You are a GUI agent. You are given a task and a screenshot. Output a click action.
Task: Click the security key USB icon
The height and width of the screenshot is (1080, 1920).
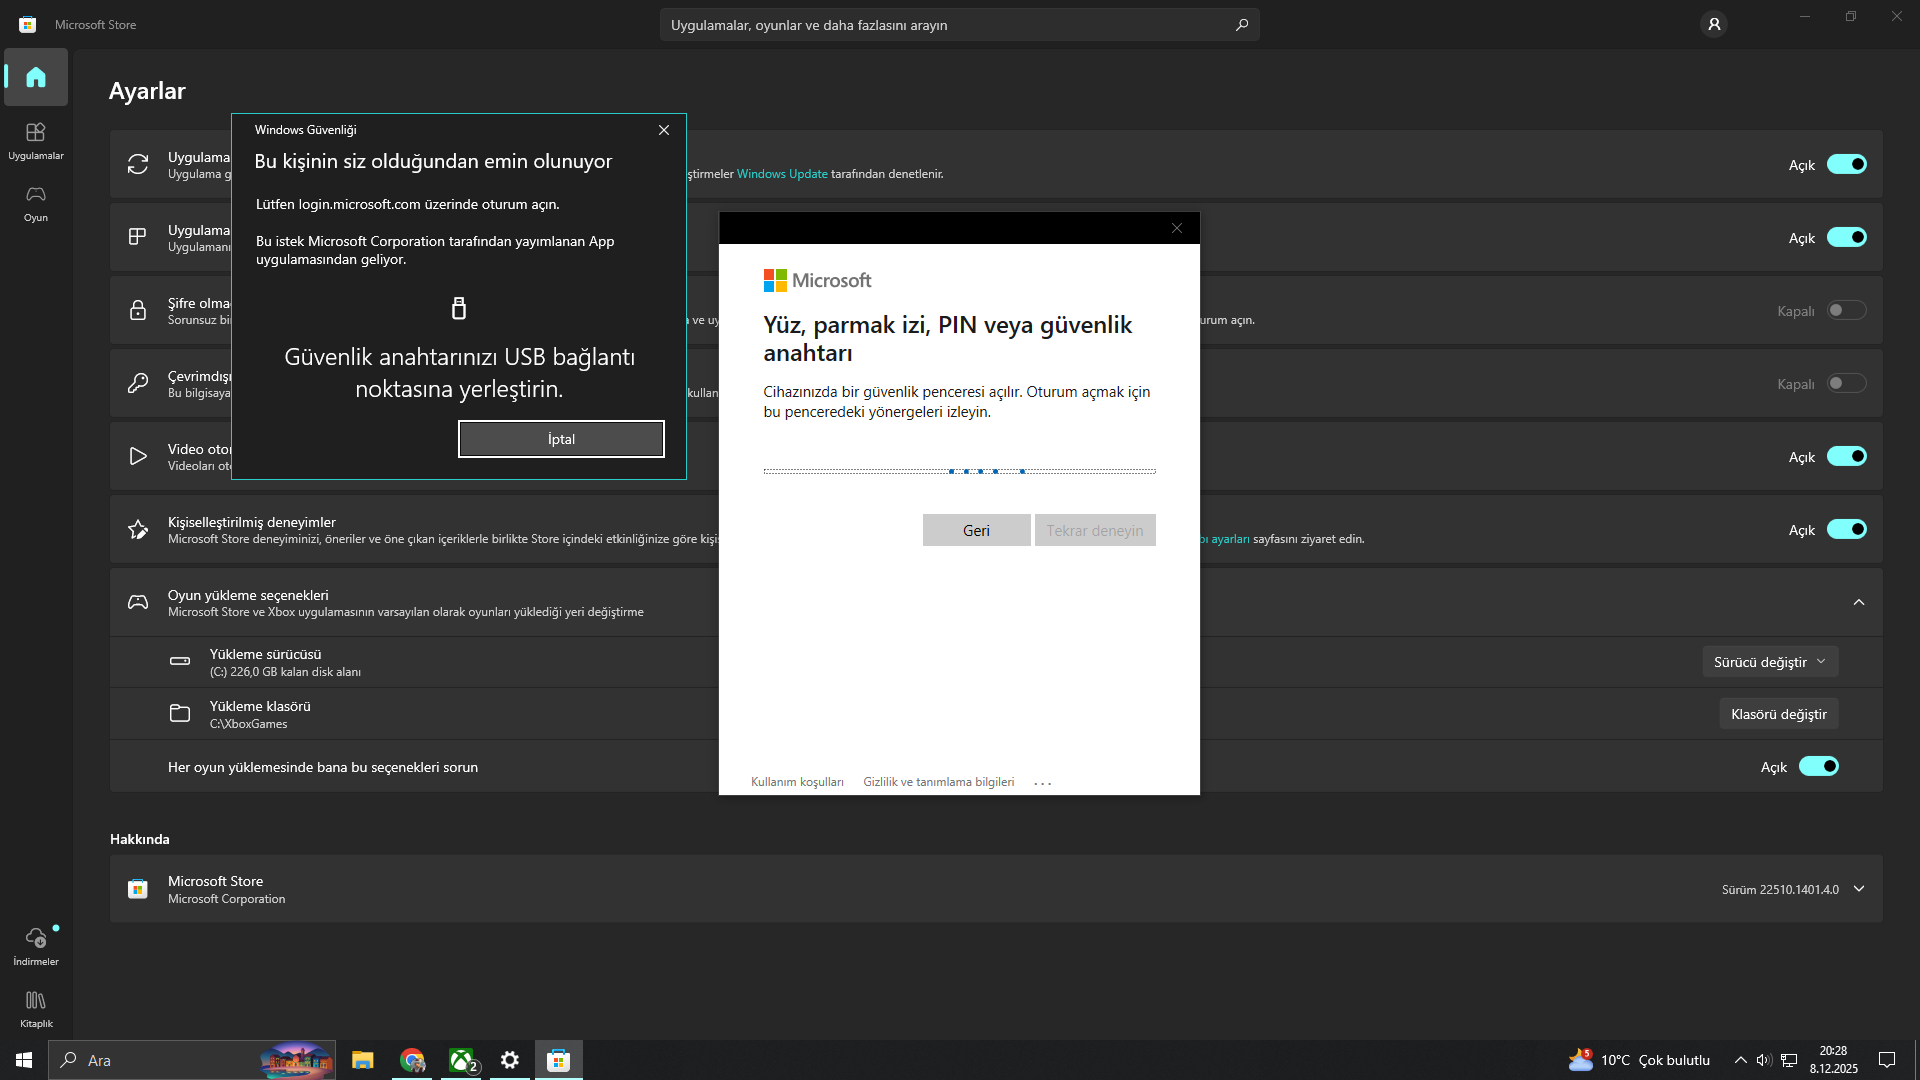(459, 308)
